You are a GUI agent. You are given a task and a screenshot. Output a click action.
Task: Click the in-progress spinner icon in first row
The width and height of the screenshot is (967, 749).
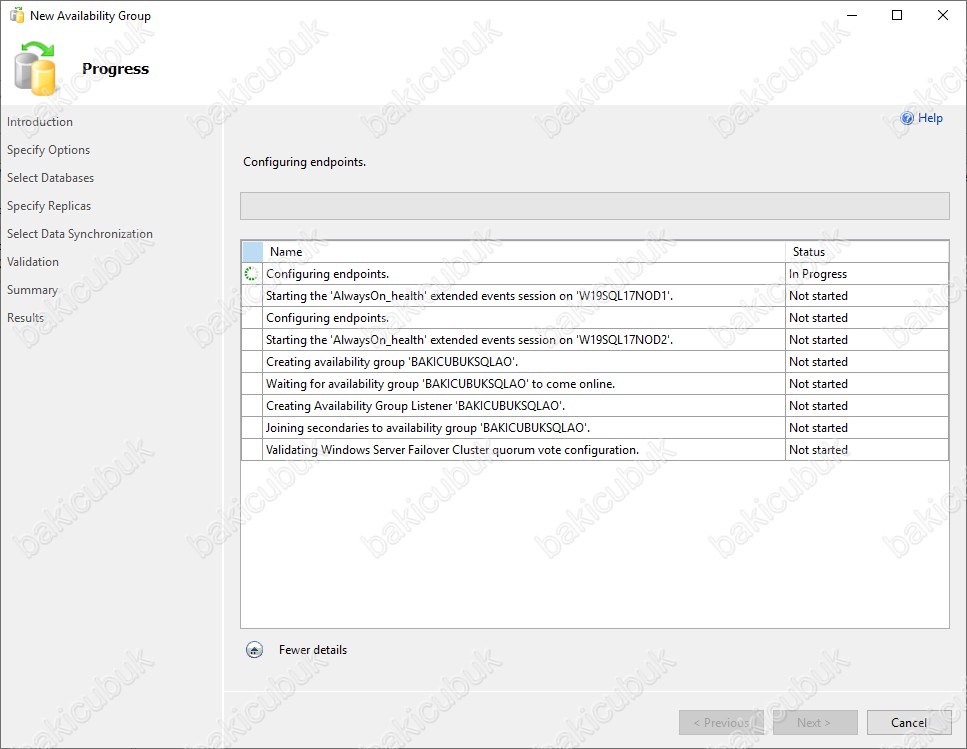pyautogui.click(x=252, y=274)
